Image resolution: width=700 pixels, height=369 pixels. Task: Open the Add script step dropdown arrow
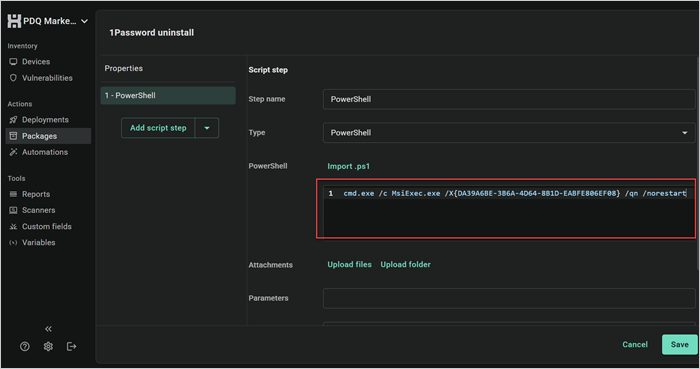(207, 128)
